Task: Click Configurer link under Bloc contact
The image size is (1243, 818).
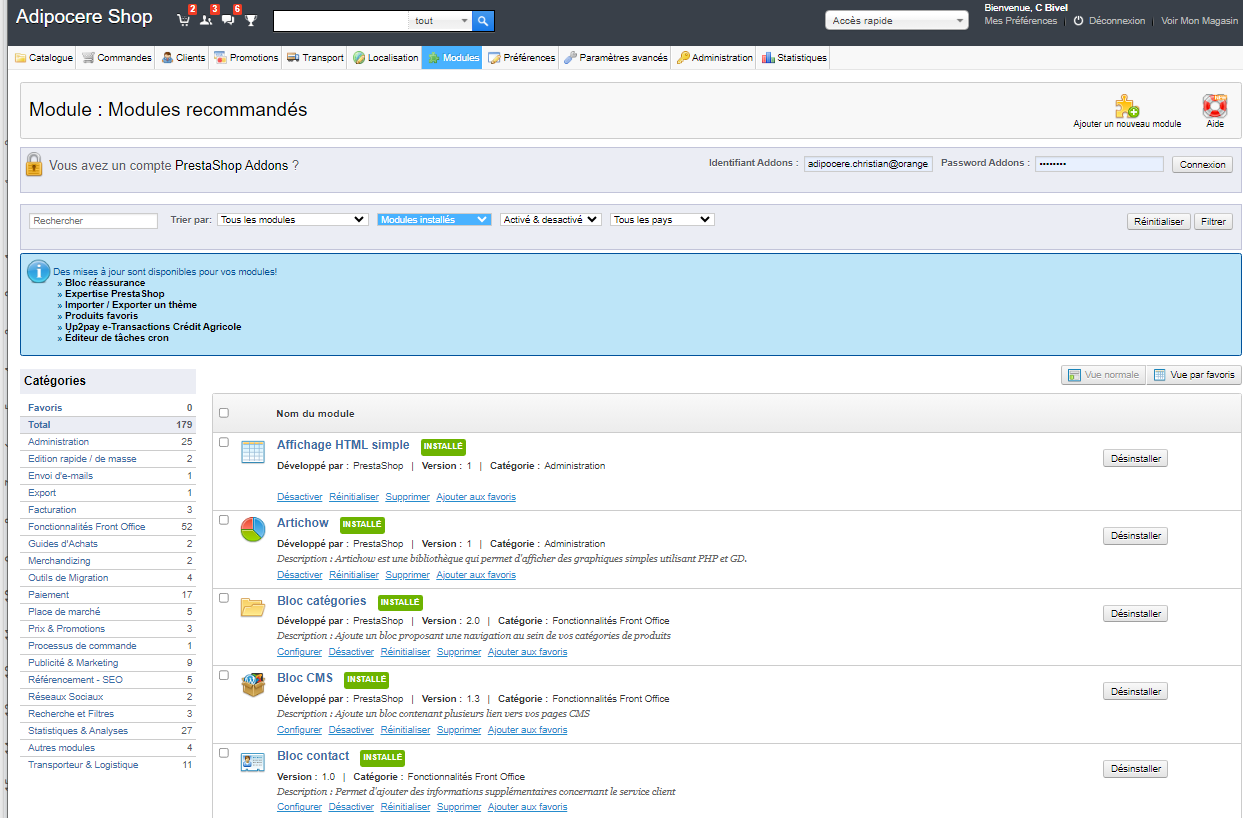Action: point(299,807)
